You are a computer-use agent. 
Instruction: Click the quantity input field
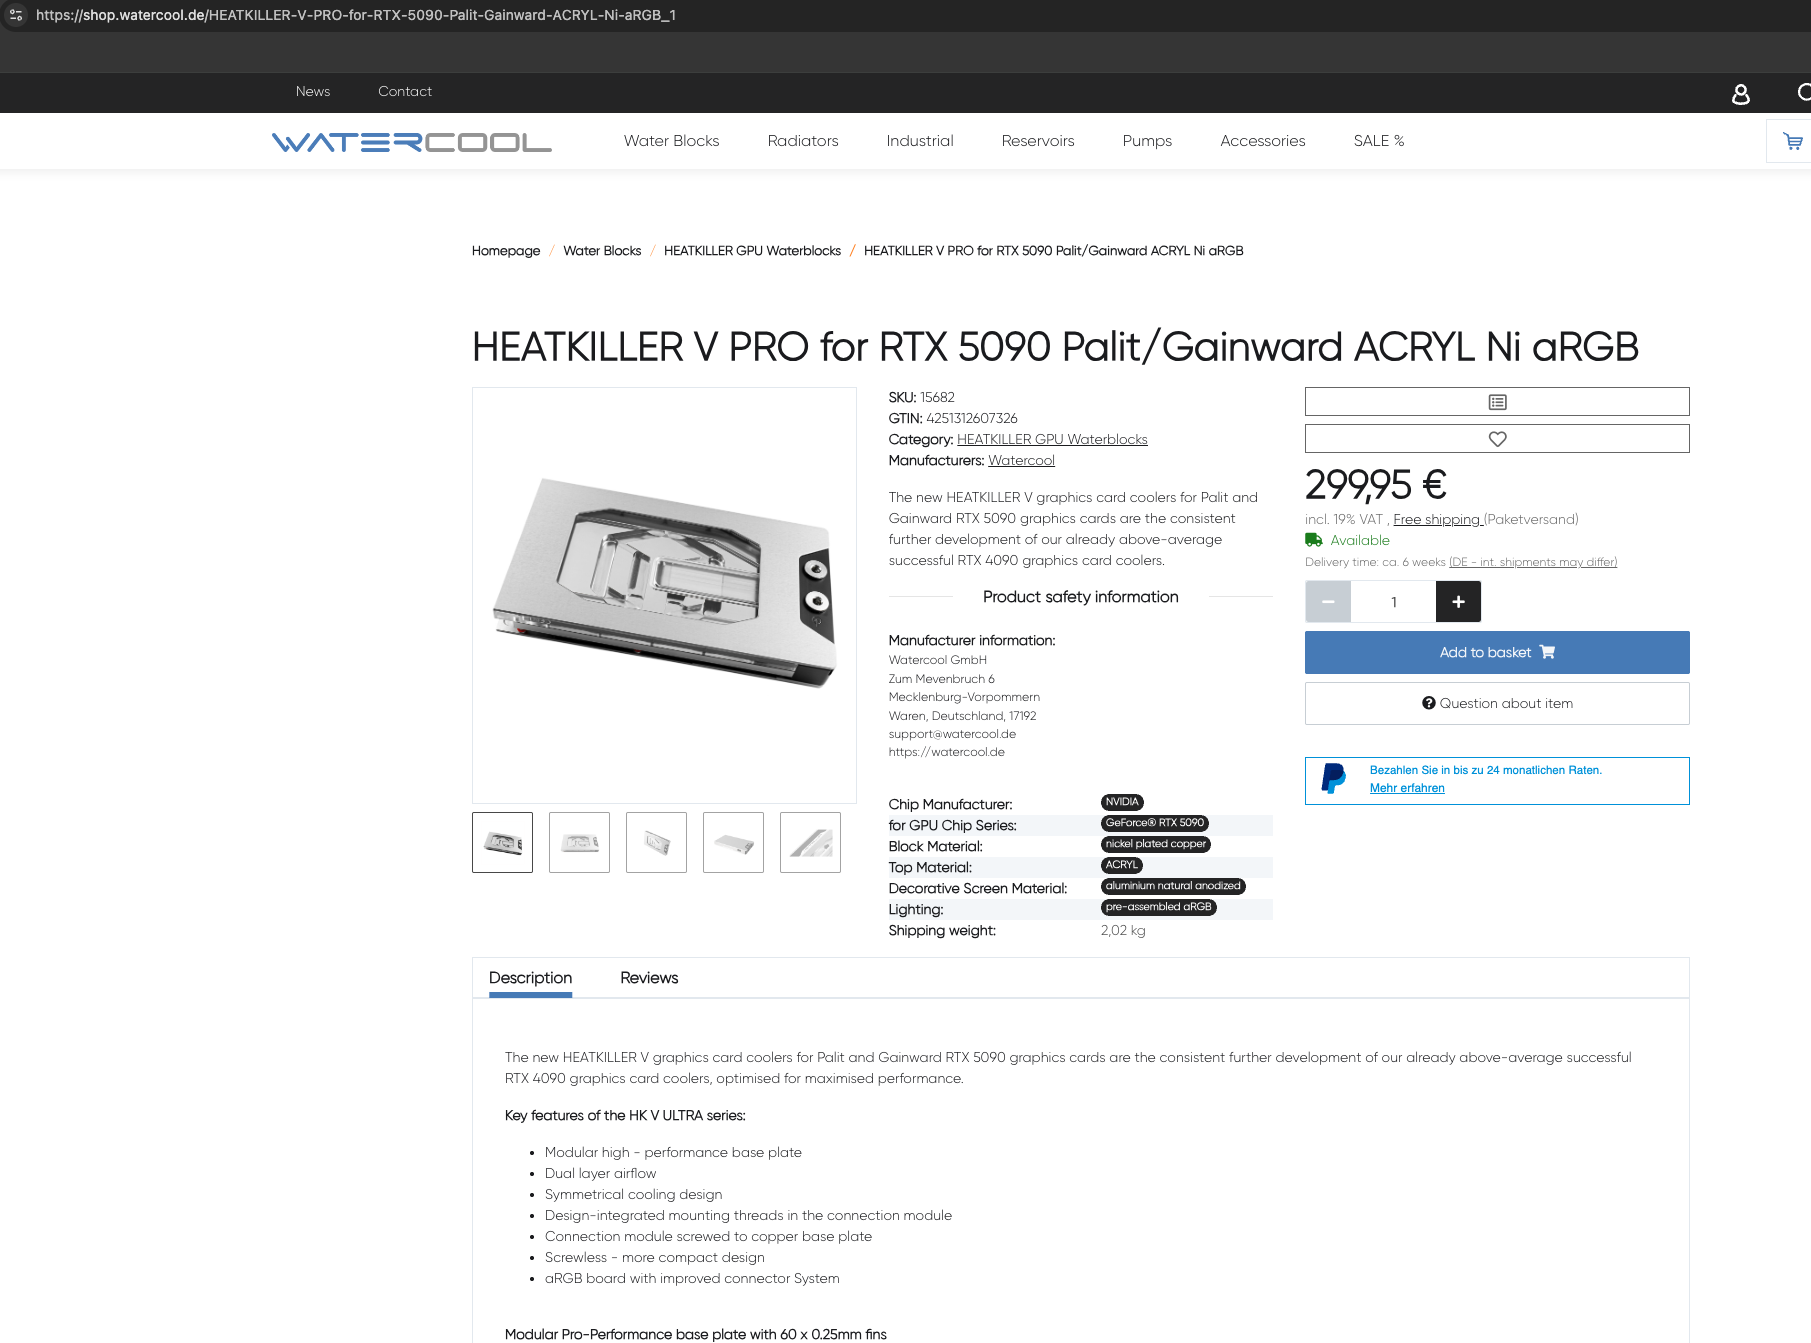tap(1393, 602)
